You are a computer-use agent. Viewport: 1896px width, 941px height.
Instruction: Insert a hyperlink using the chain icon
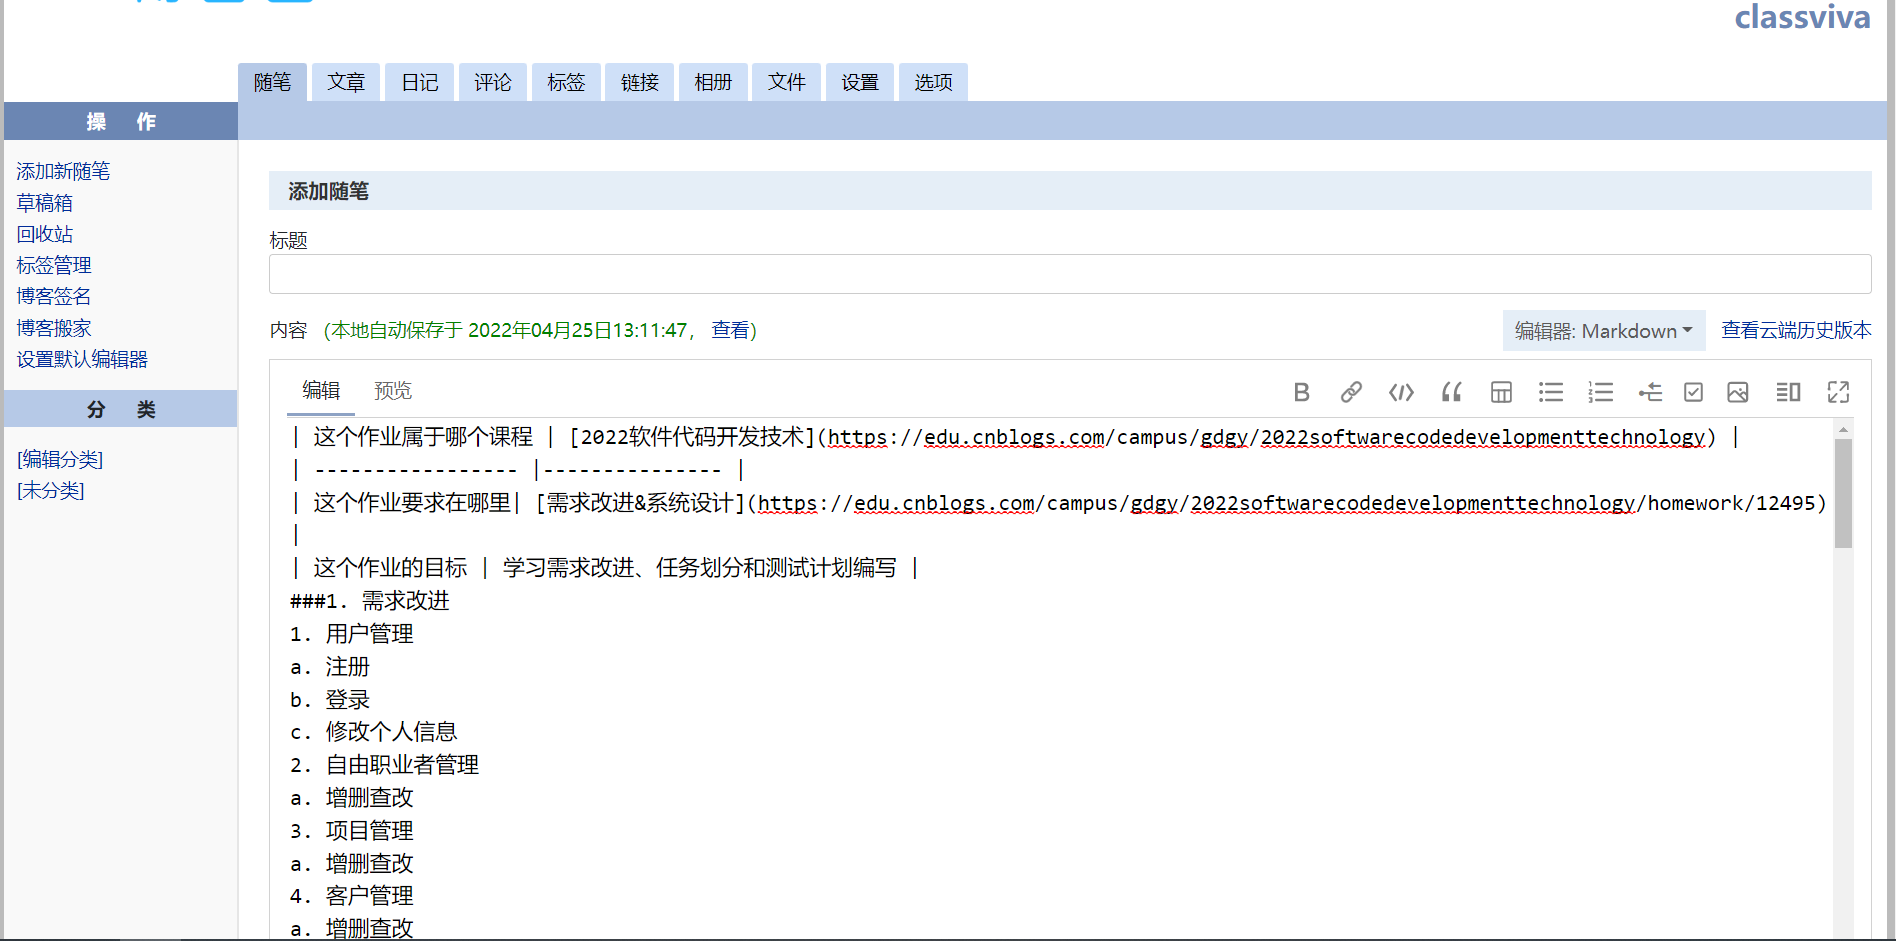[1351, 392]
